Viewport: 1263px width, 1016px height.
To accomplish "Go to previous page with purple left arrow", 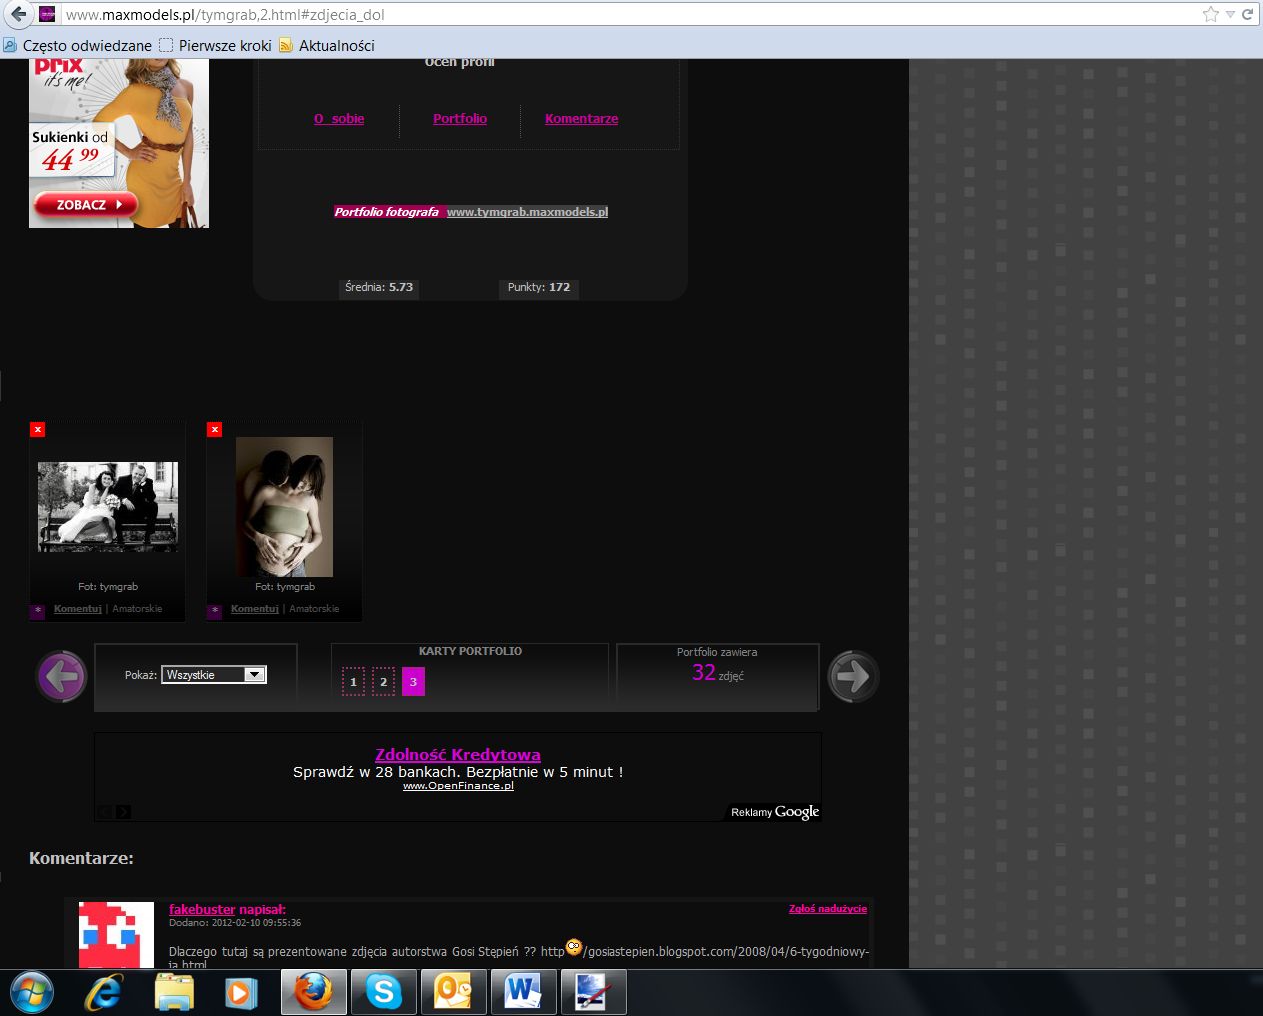I will tap(62, 677).
